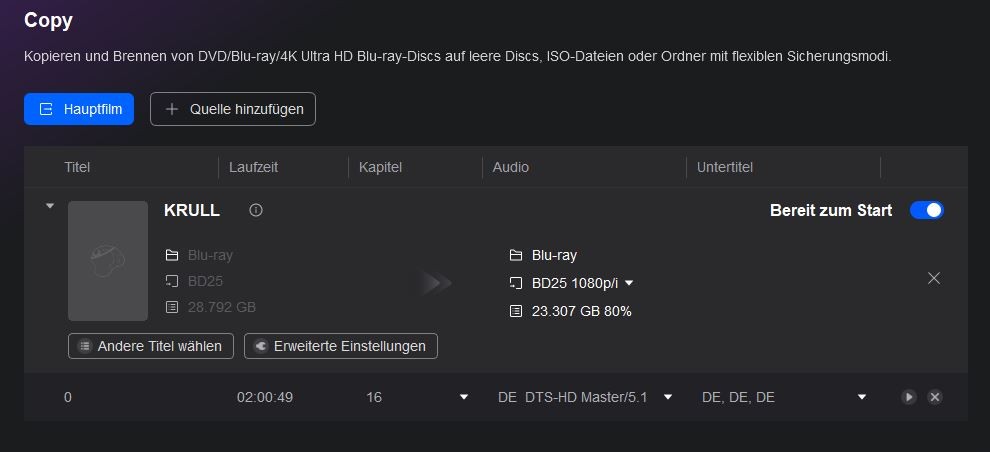Click the Hauptfilm mode button
Image resolution: width=990 pixels, height=452 pixels.
(79, 109)
